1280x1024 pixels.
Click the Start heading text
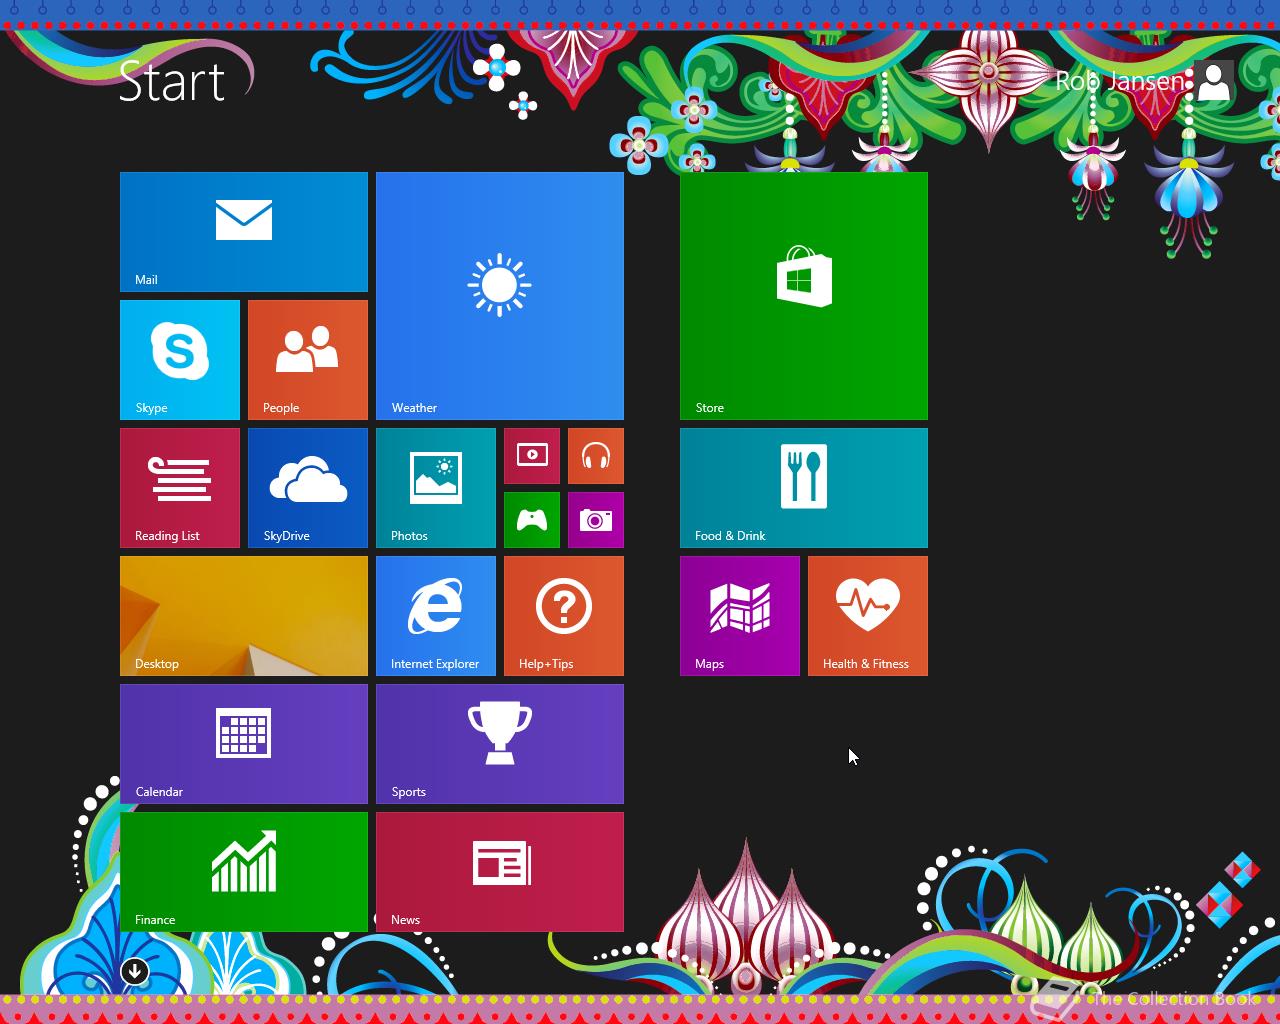[172, 81]
